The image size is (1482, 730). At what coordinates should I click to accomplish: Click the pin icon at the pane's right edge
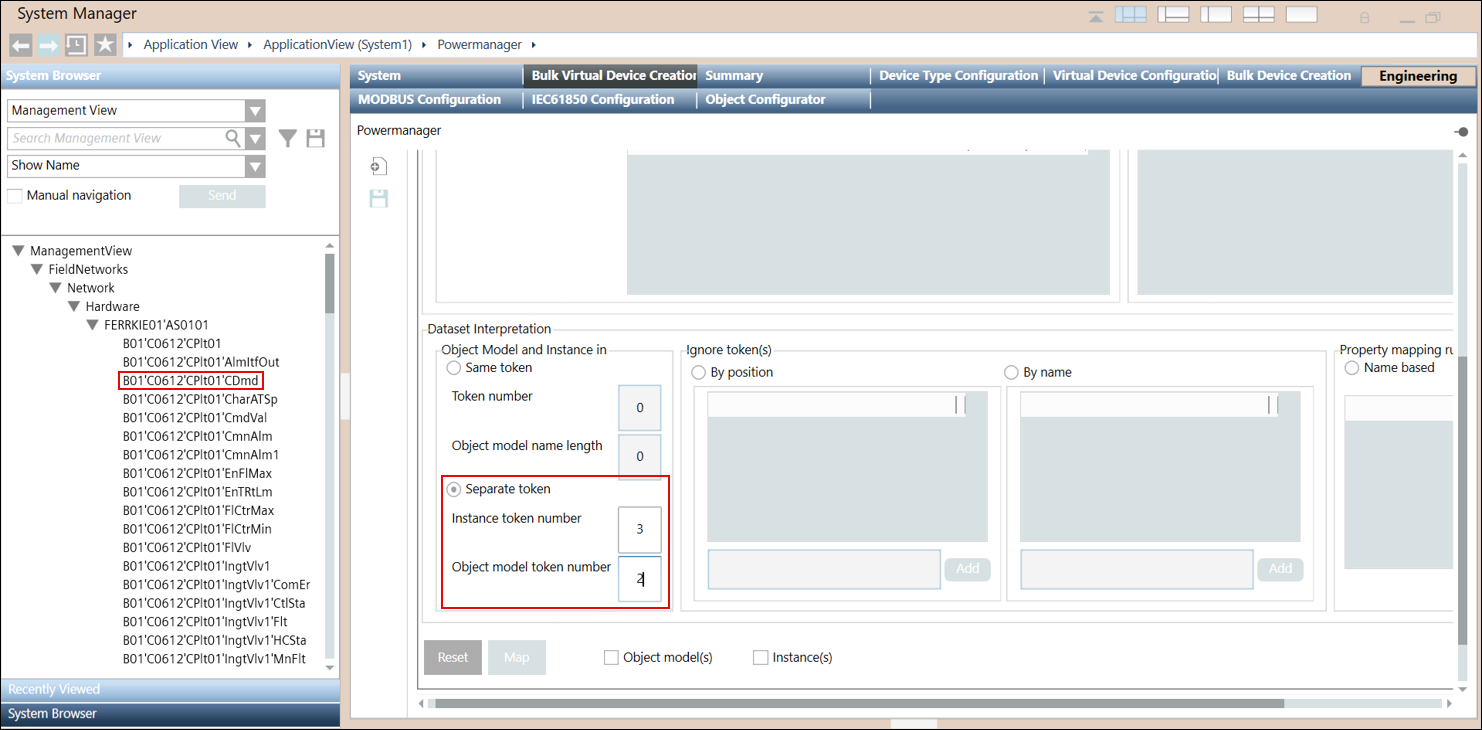[1461, 132]
